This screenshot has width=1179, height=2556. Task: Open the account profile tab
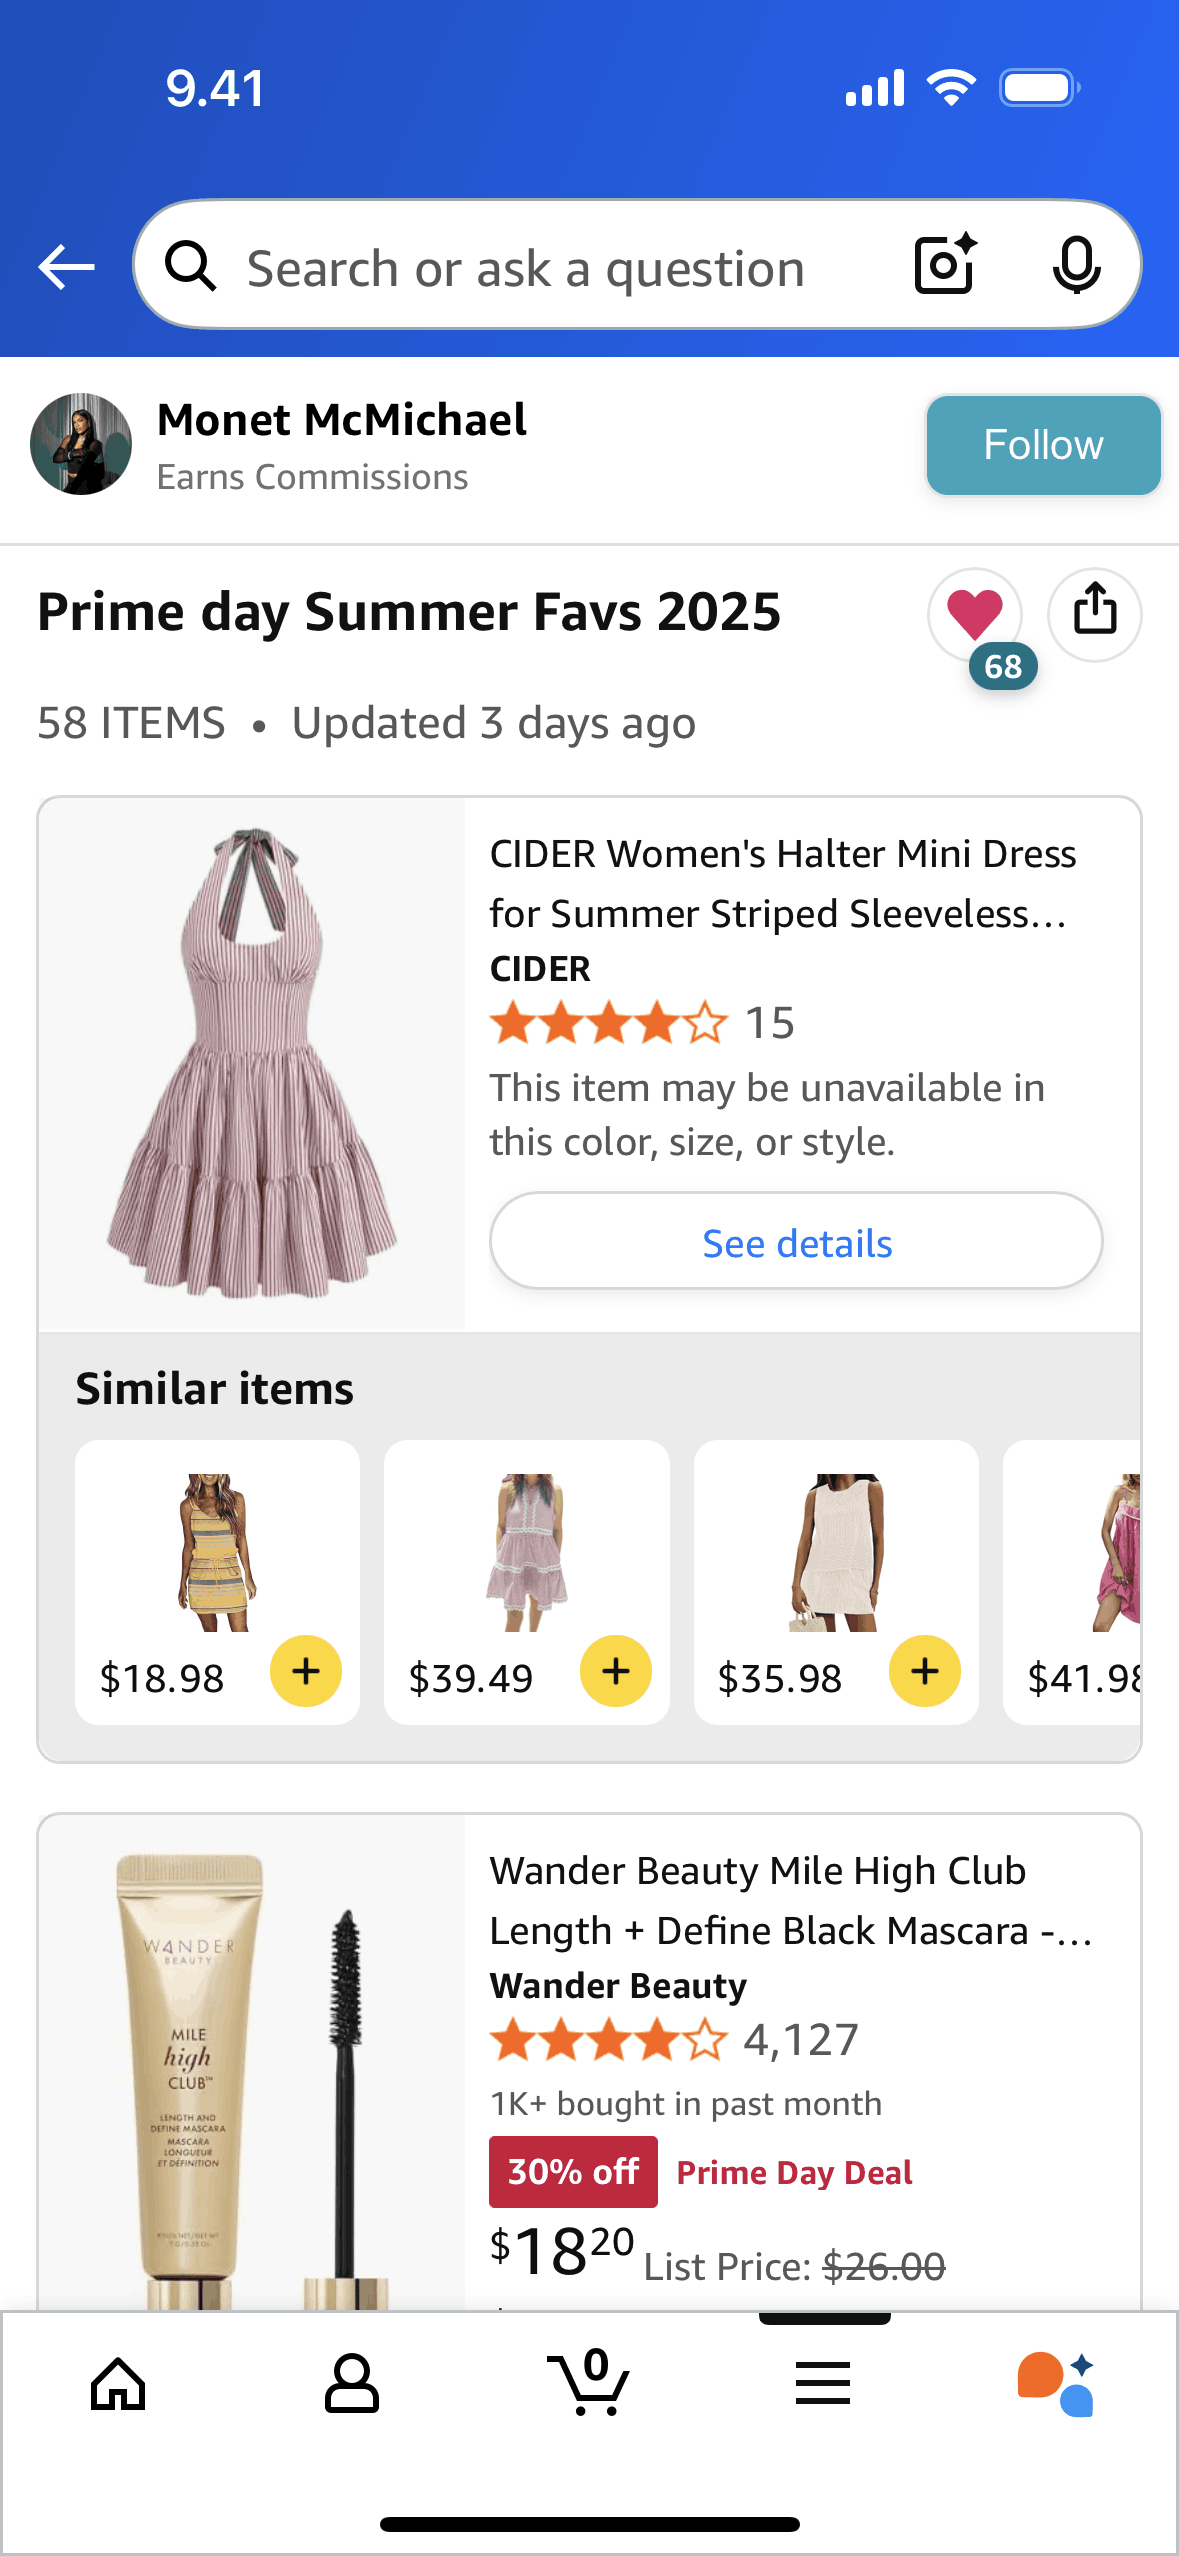[x=352, y=2385]
